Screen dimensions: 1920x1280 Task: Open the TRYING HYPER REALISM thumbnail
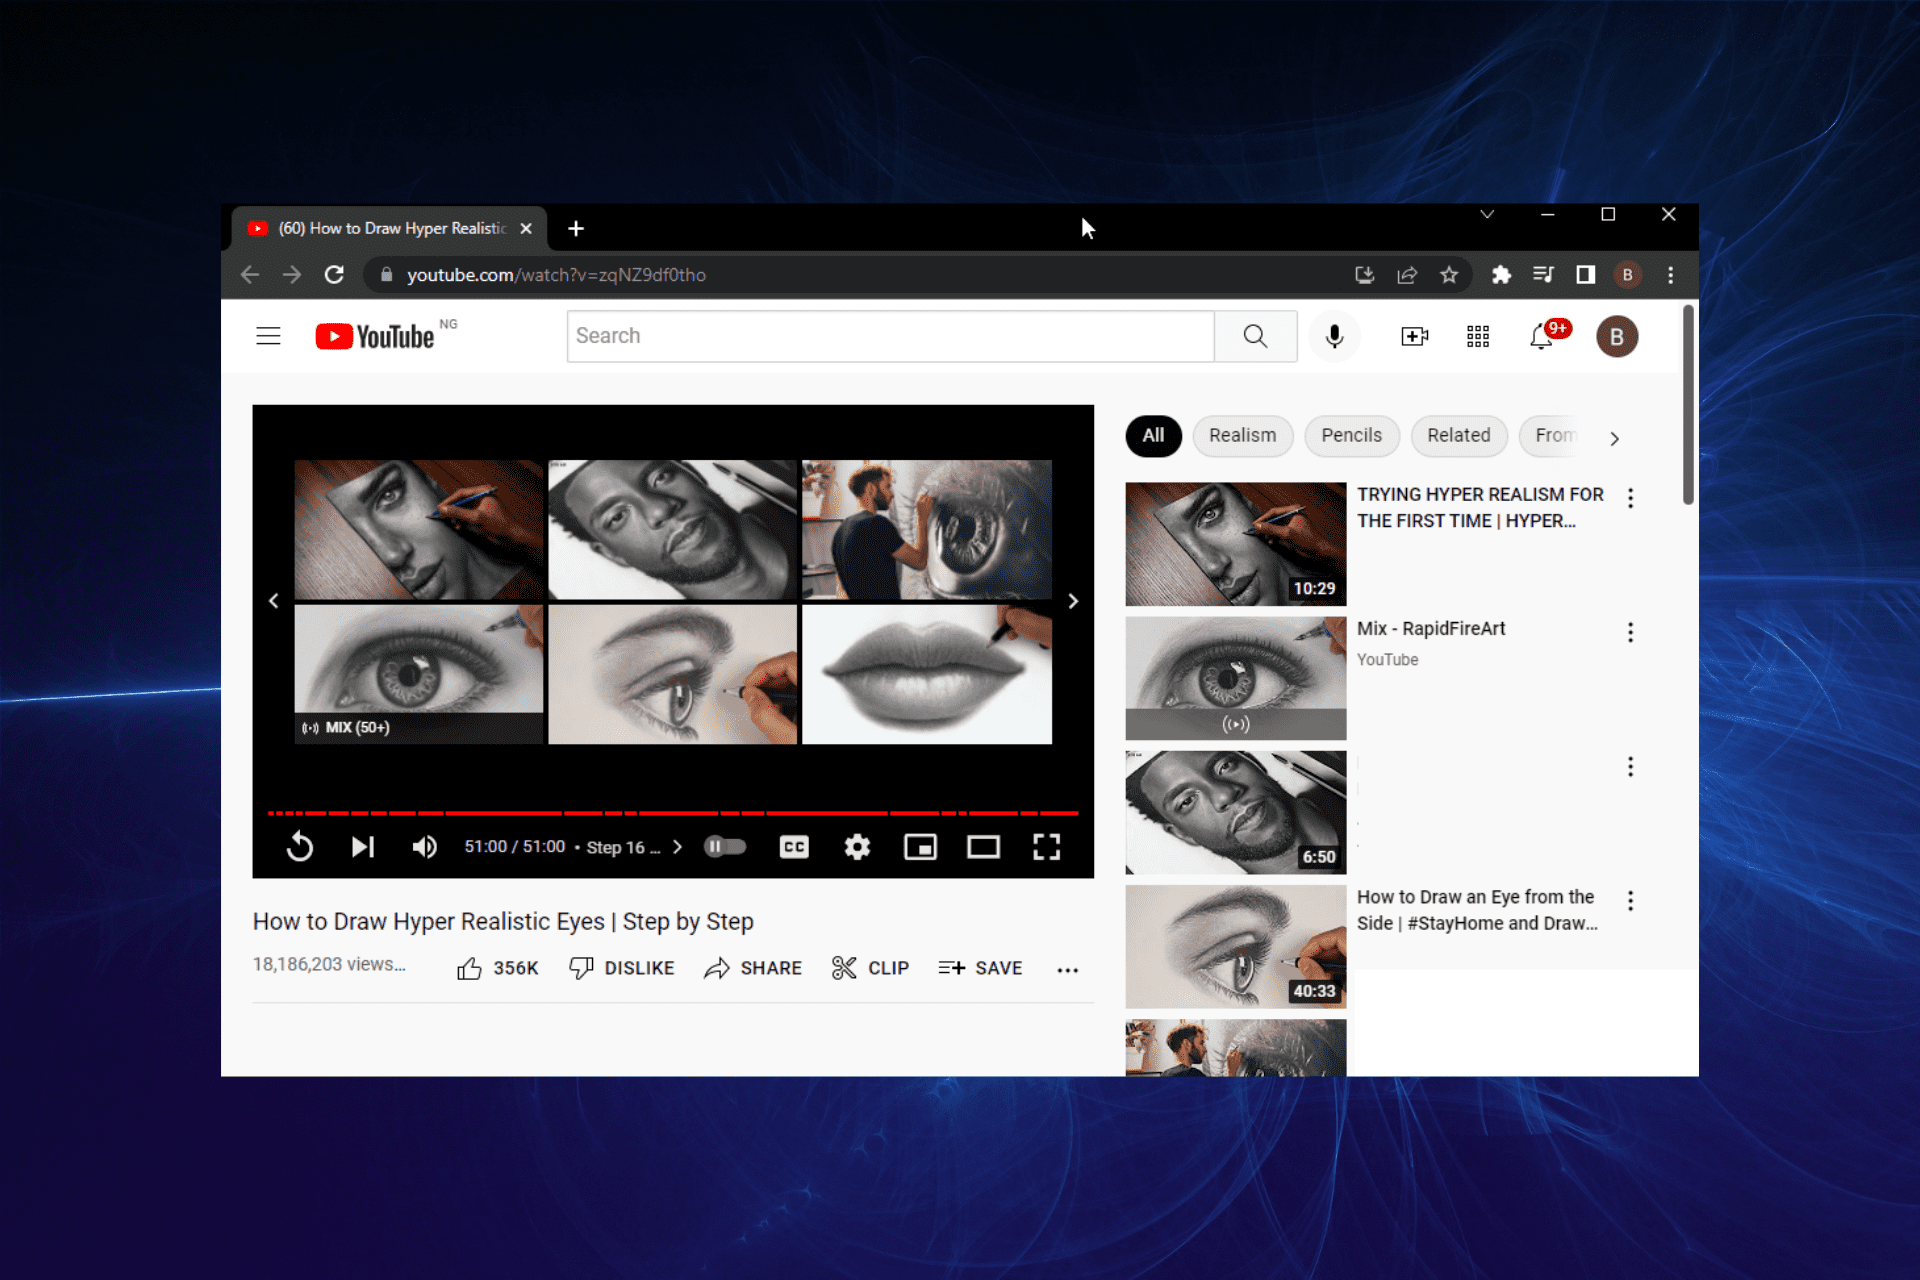(1236, 544)
